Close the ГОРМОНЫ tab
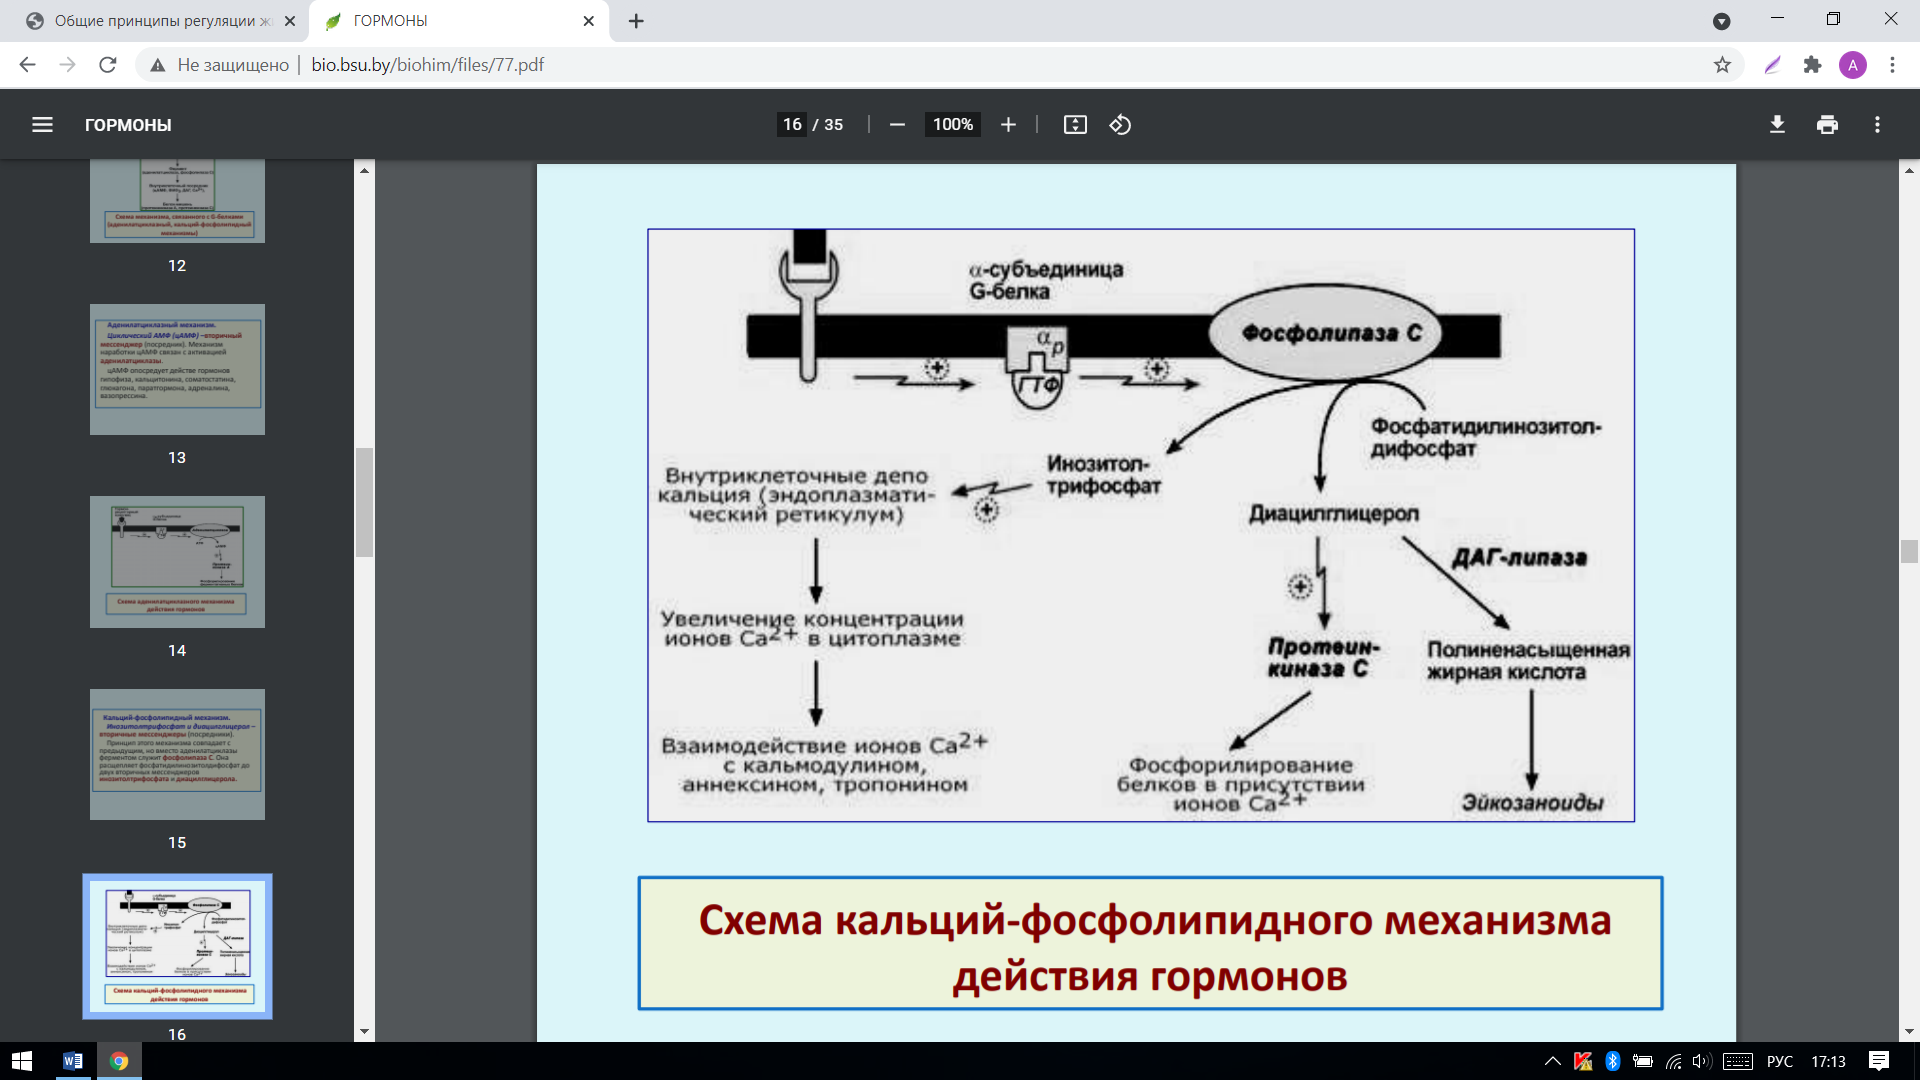Image resolution: width=1920 pixels, height=1080 pixels. click(588, 21)
